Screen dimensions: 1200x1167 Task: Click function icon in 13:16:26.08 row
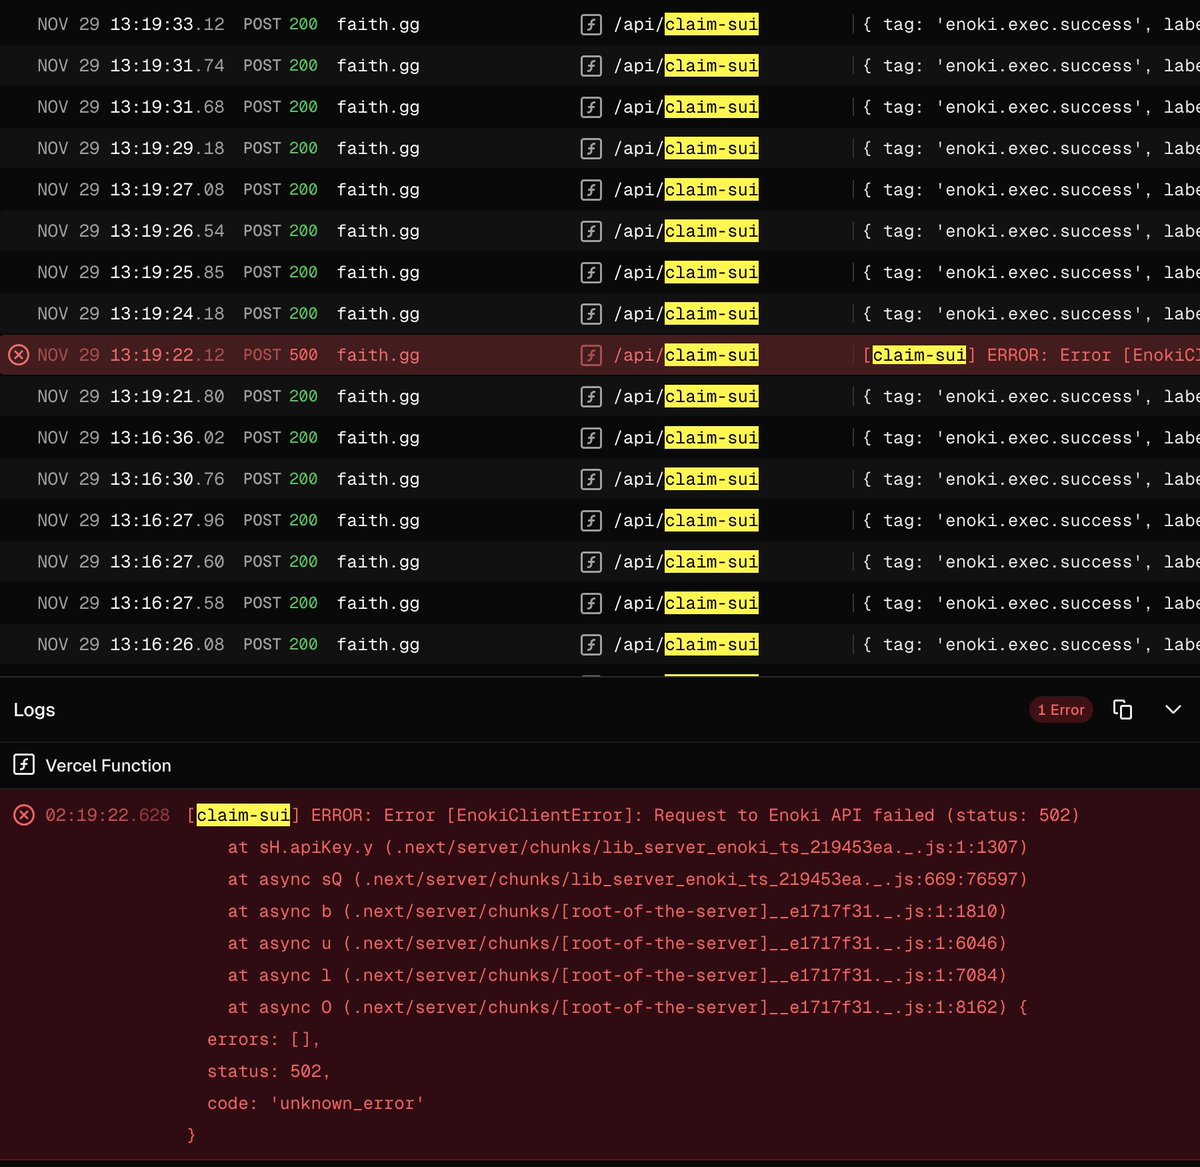coord(591,645)
